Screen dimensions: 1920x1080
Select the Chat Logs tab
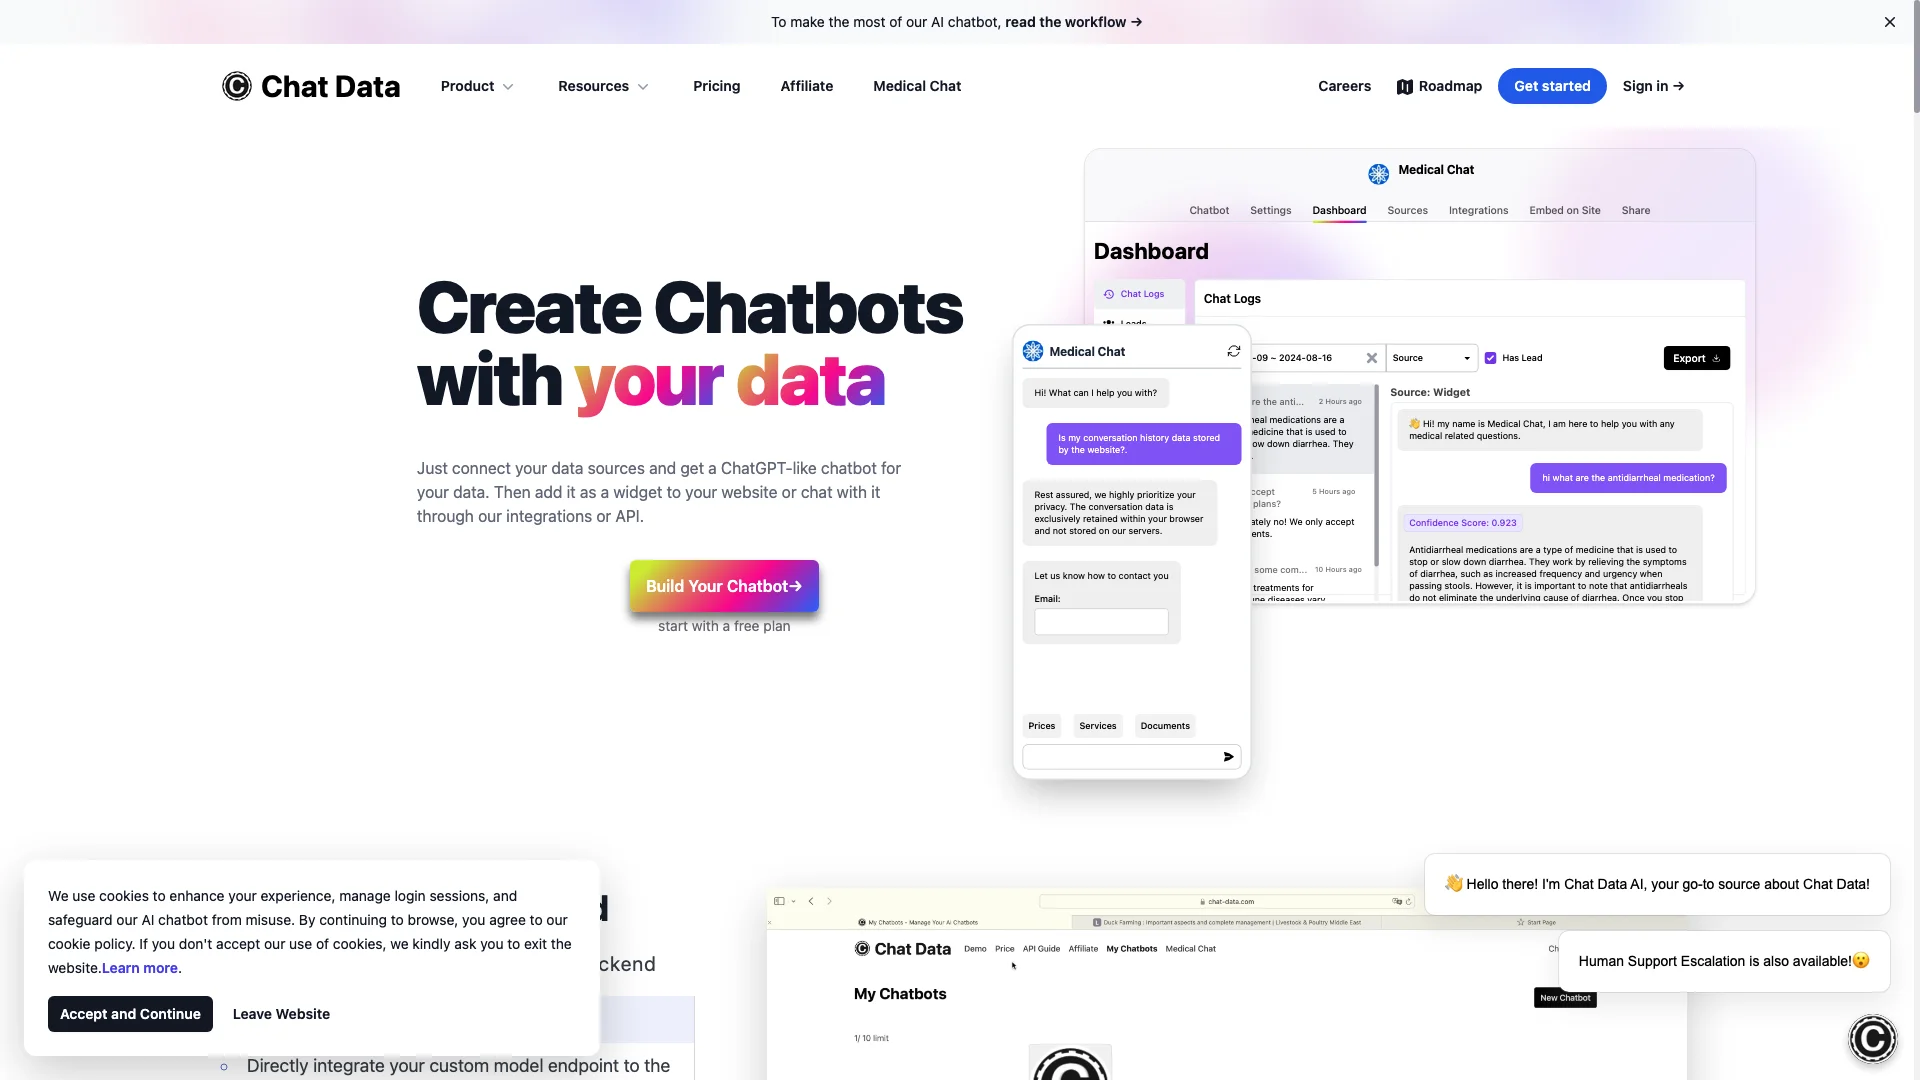(x=1138, y=293)
